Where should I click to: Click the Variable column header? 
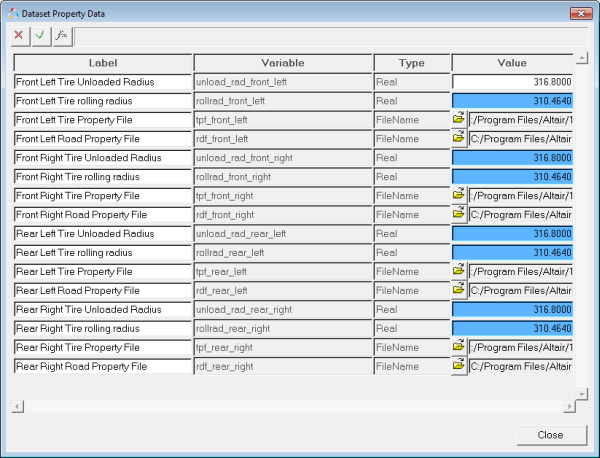point(283,62)
